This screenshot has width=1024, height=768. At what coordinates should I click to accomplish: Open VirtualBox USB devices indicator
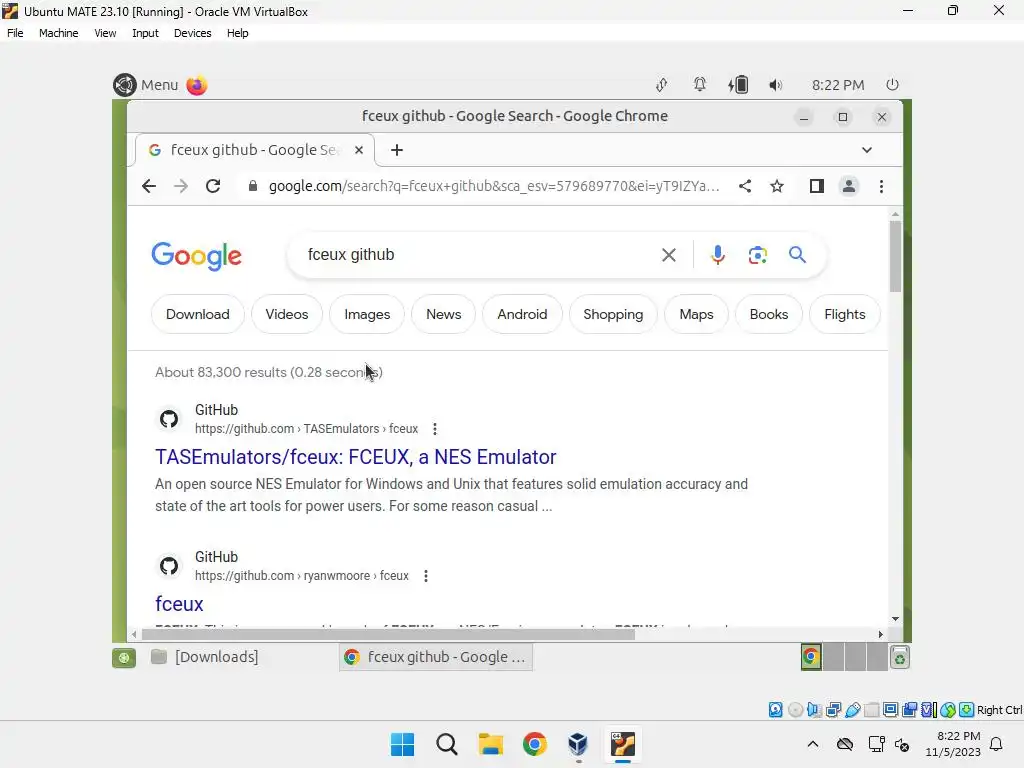tap(852, 710)
